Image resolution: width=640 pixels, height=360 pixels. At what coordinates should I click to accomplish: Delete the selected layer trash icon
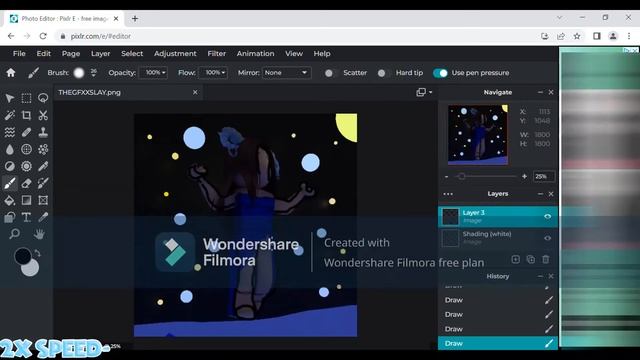pos(546,259)
